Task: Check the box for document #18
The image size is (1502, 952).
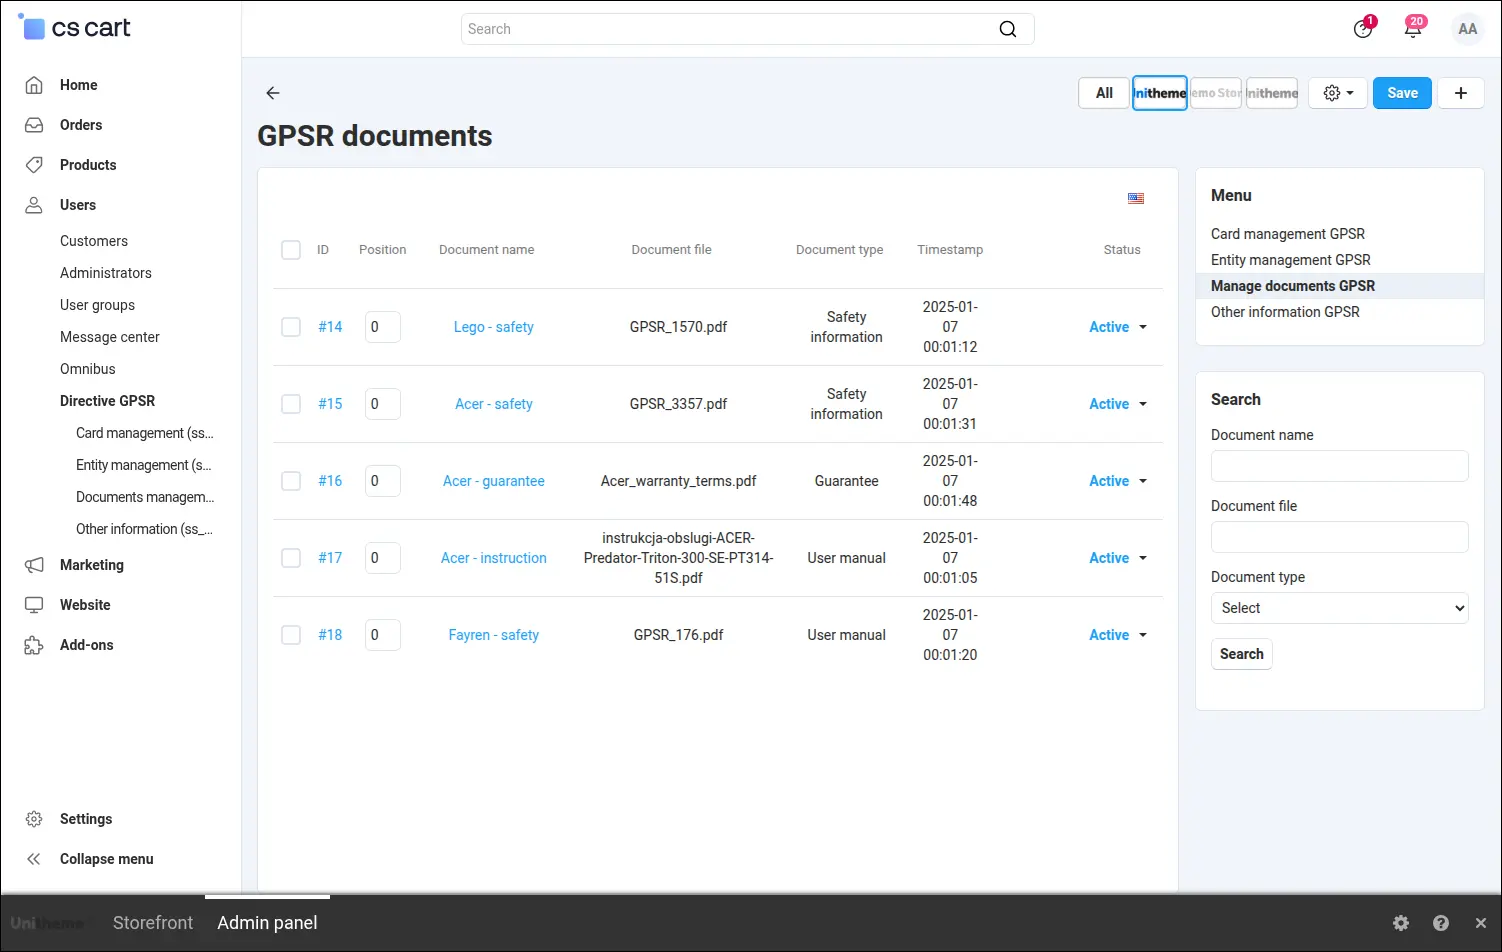Action: pos(291,635)
